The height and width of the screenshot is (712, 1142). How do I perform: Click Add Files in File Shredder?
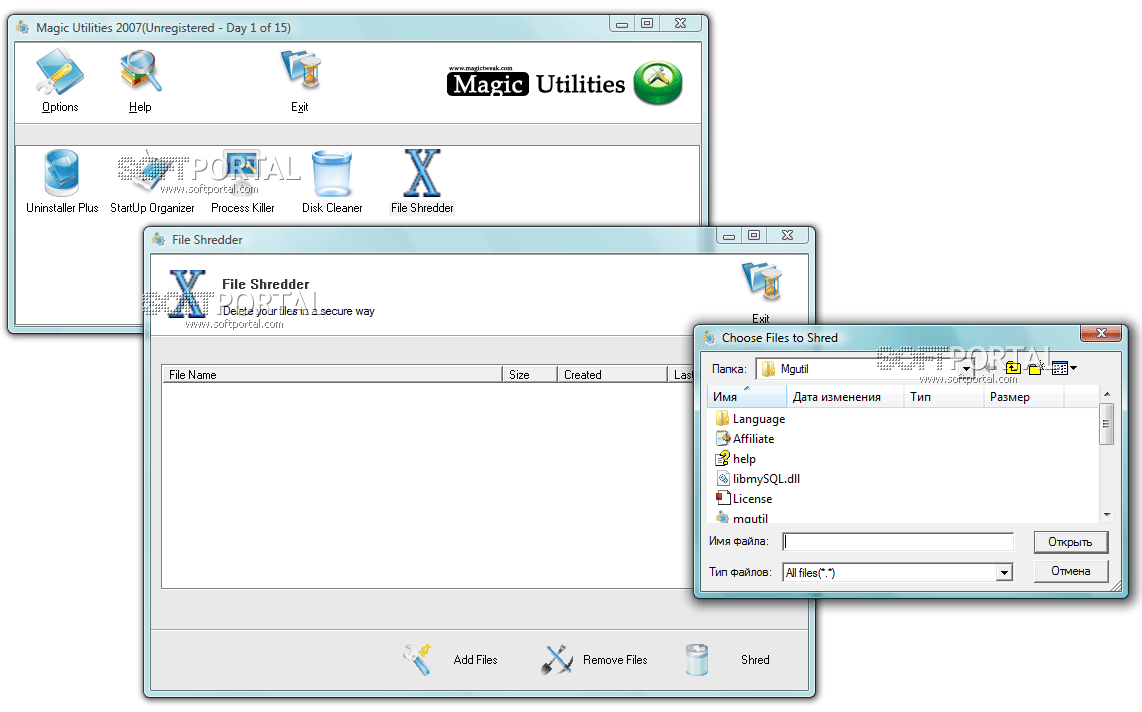tap(452, 660)
